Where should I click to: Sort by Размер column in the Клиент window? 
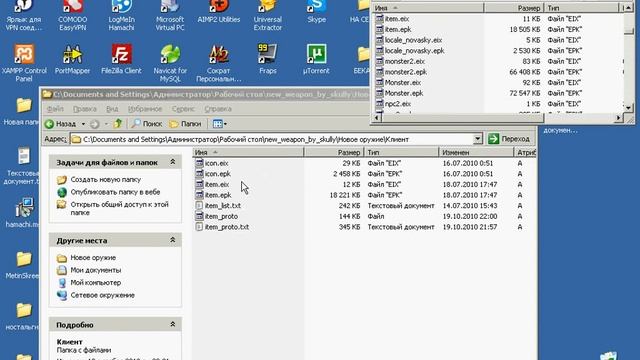(334, 152)
